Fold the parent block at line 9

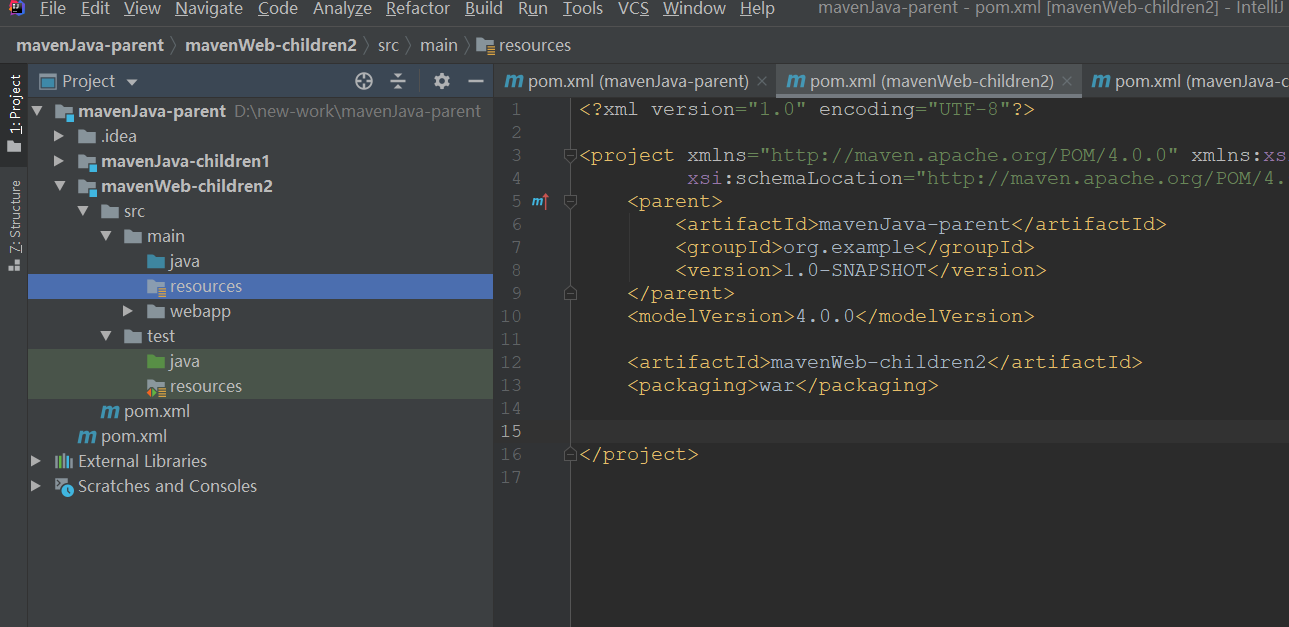point(570,292)
